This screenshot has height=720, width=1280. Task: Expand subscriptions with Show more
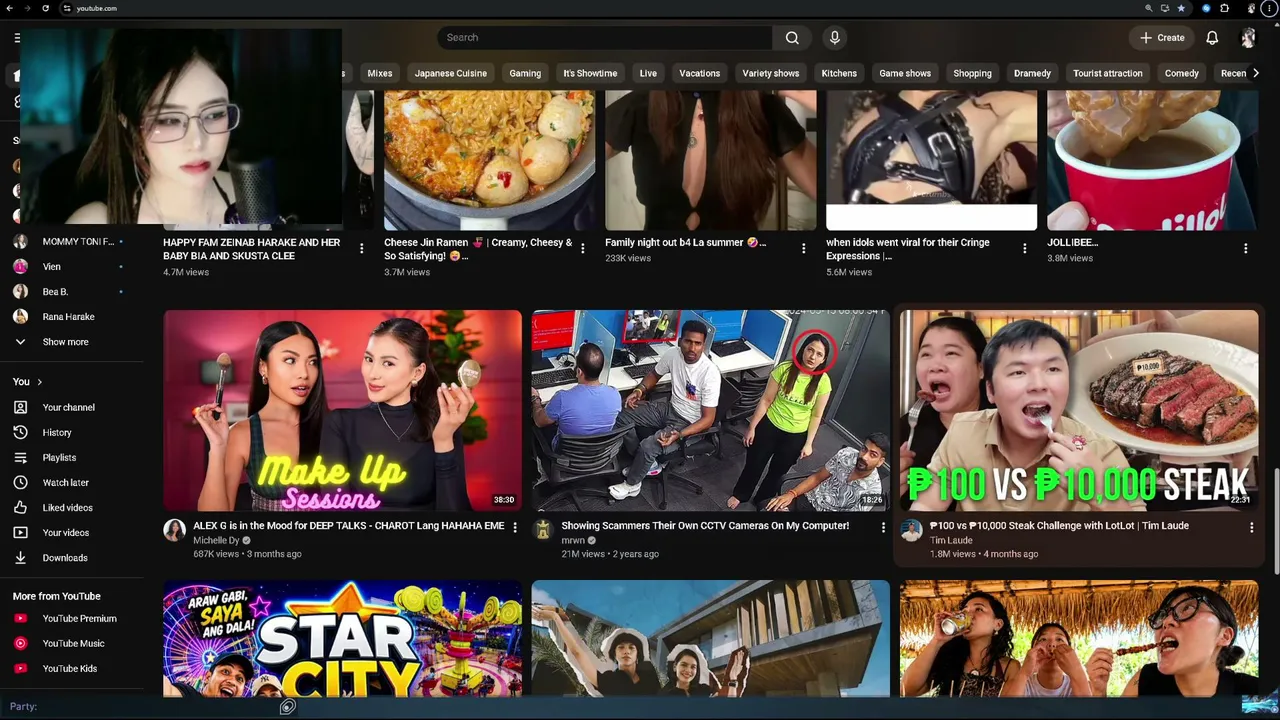[65, 342]
